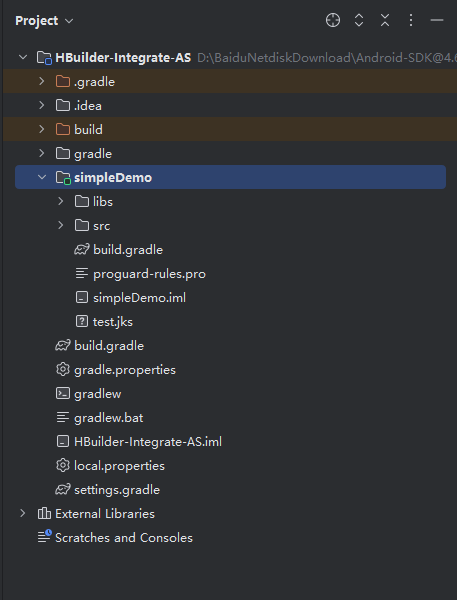Click the gradlew terminal script icon
This screenshot has width=457, height=600.
point(62,393)
